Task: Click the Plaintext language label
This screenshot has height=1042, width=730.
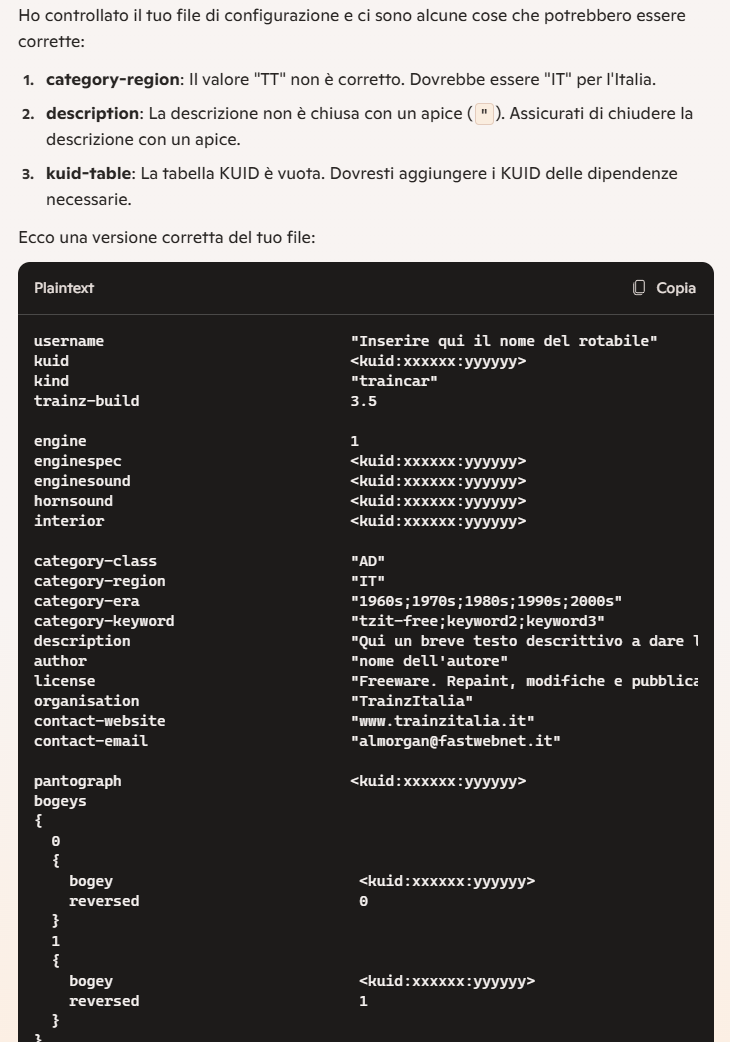Action: pos(64,288)
